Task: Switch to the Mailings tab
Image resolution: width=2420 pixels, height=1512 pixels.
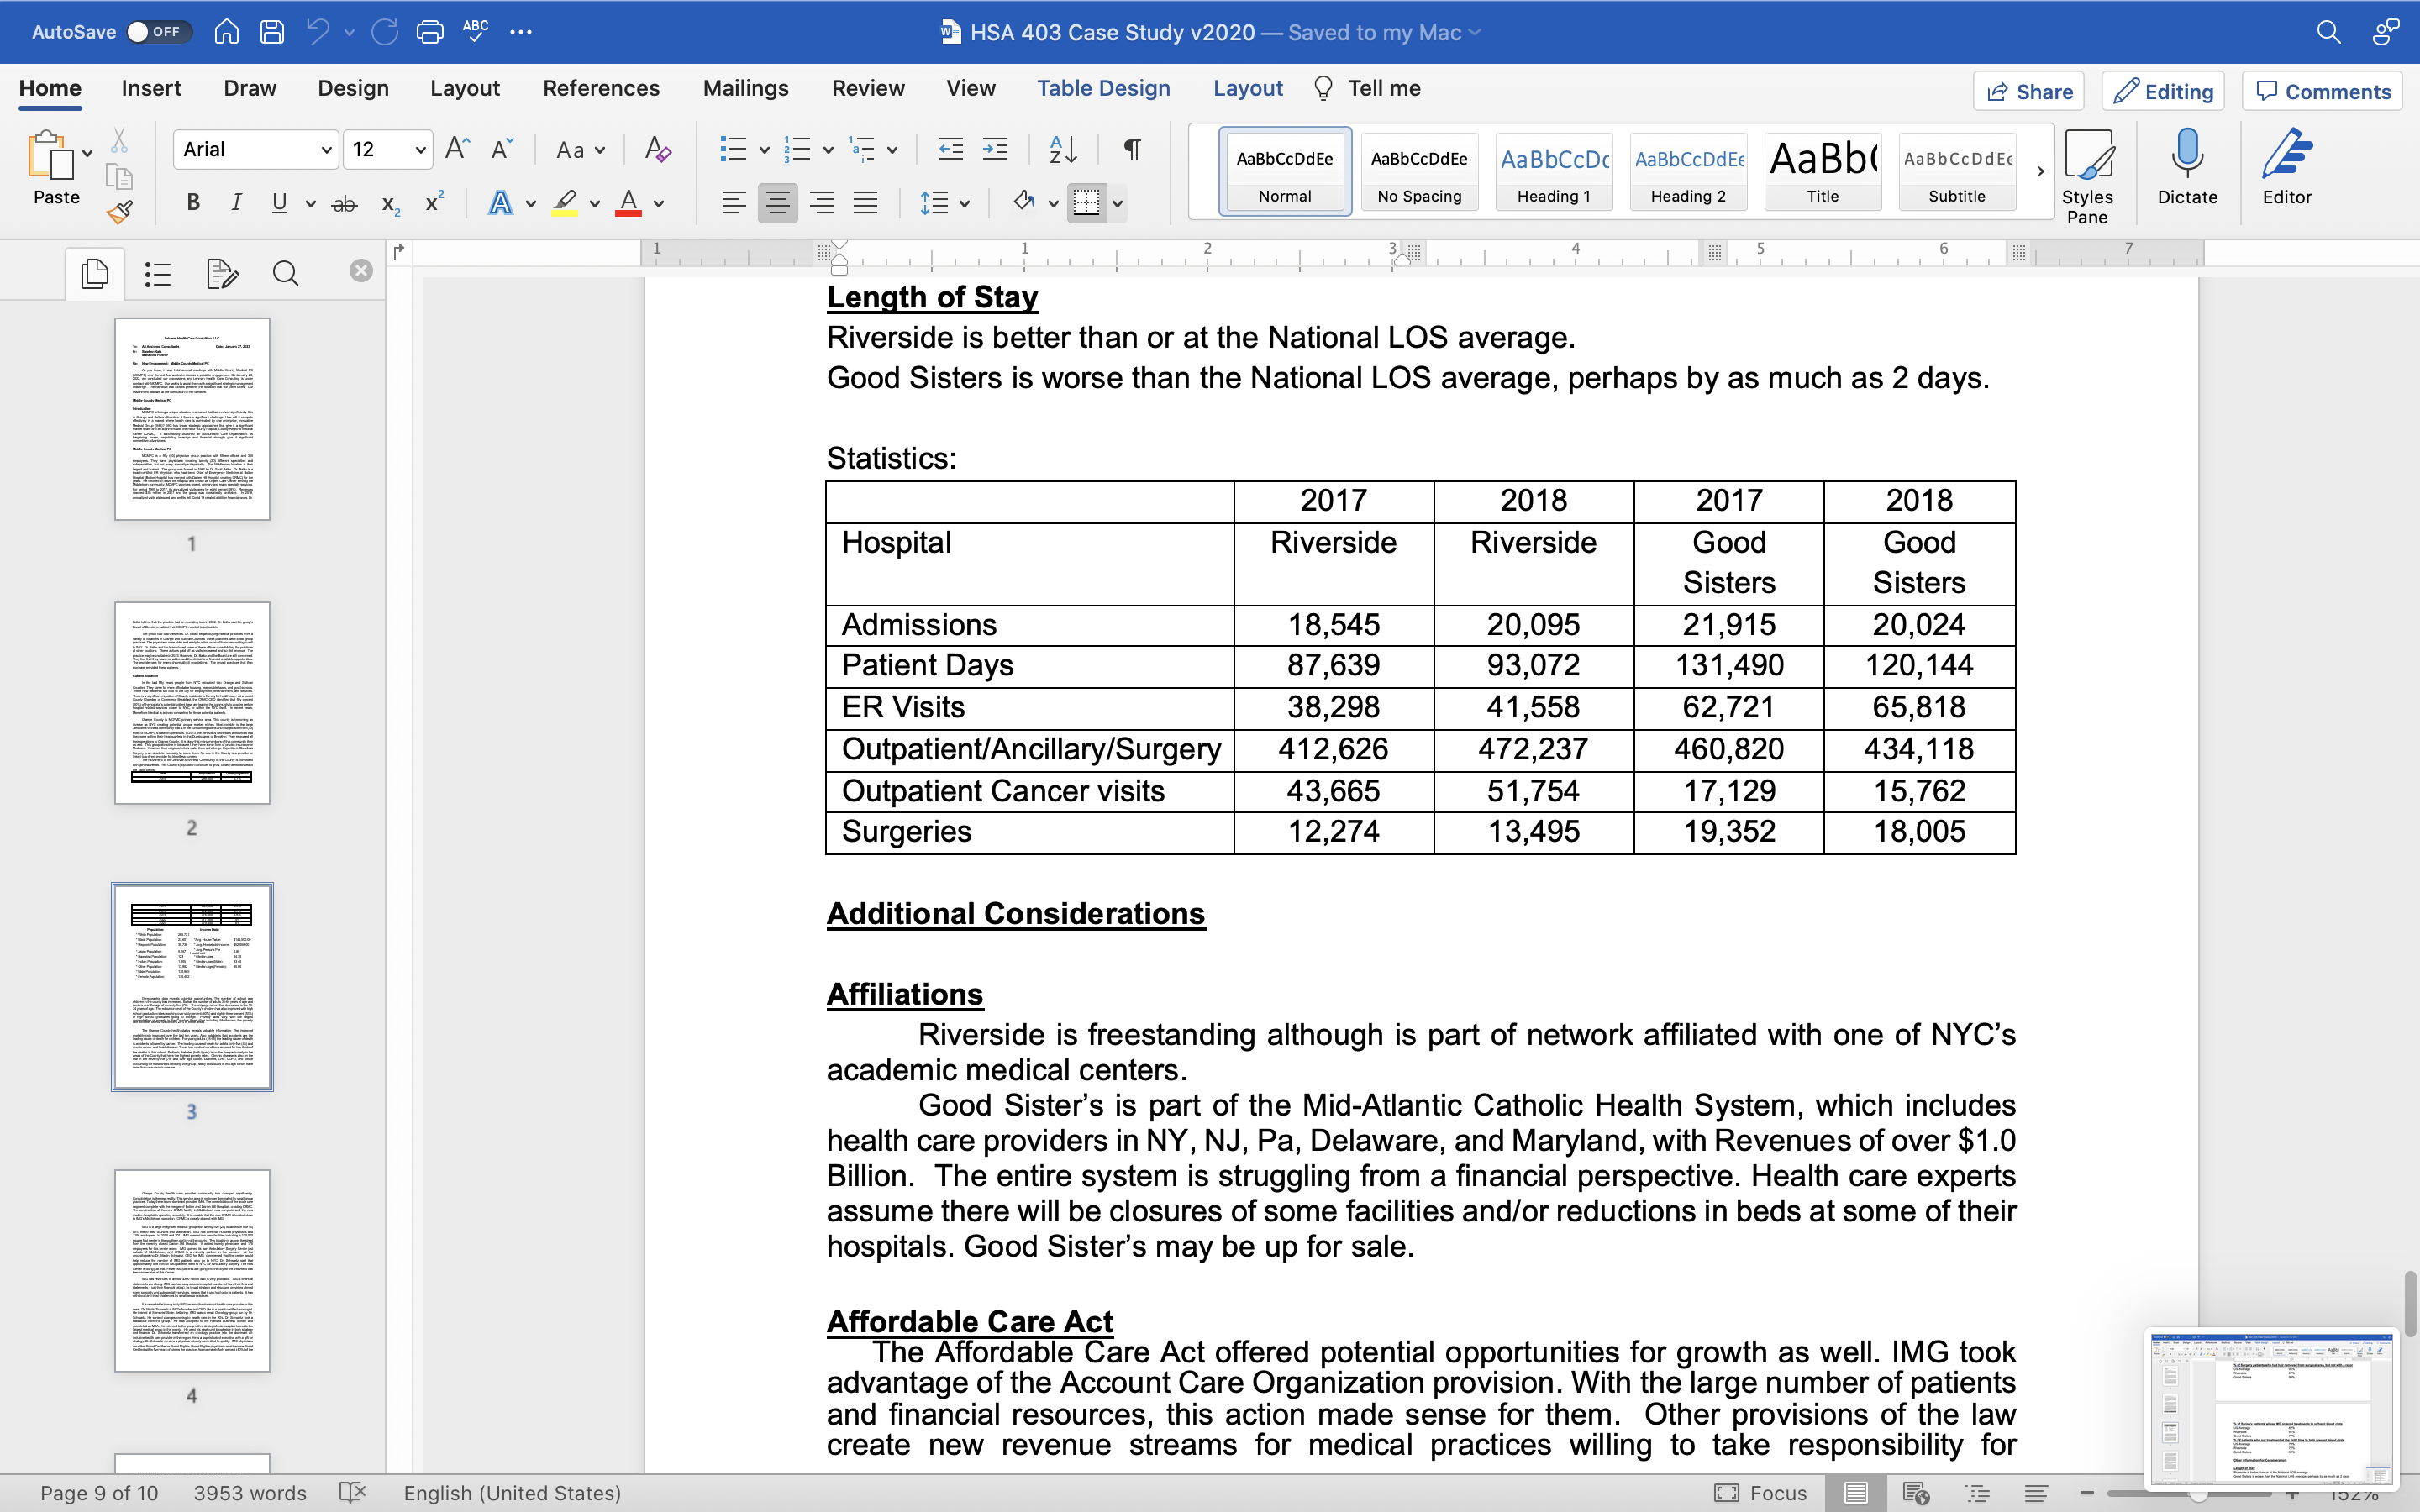Action: [x=745, y=88]
